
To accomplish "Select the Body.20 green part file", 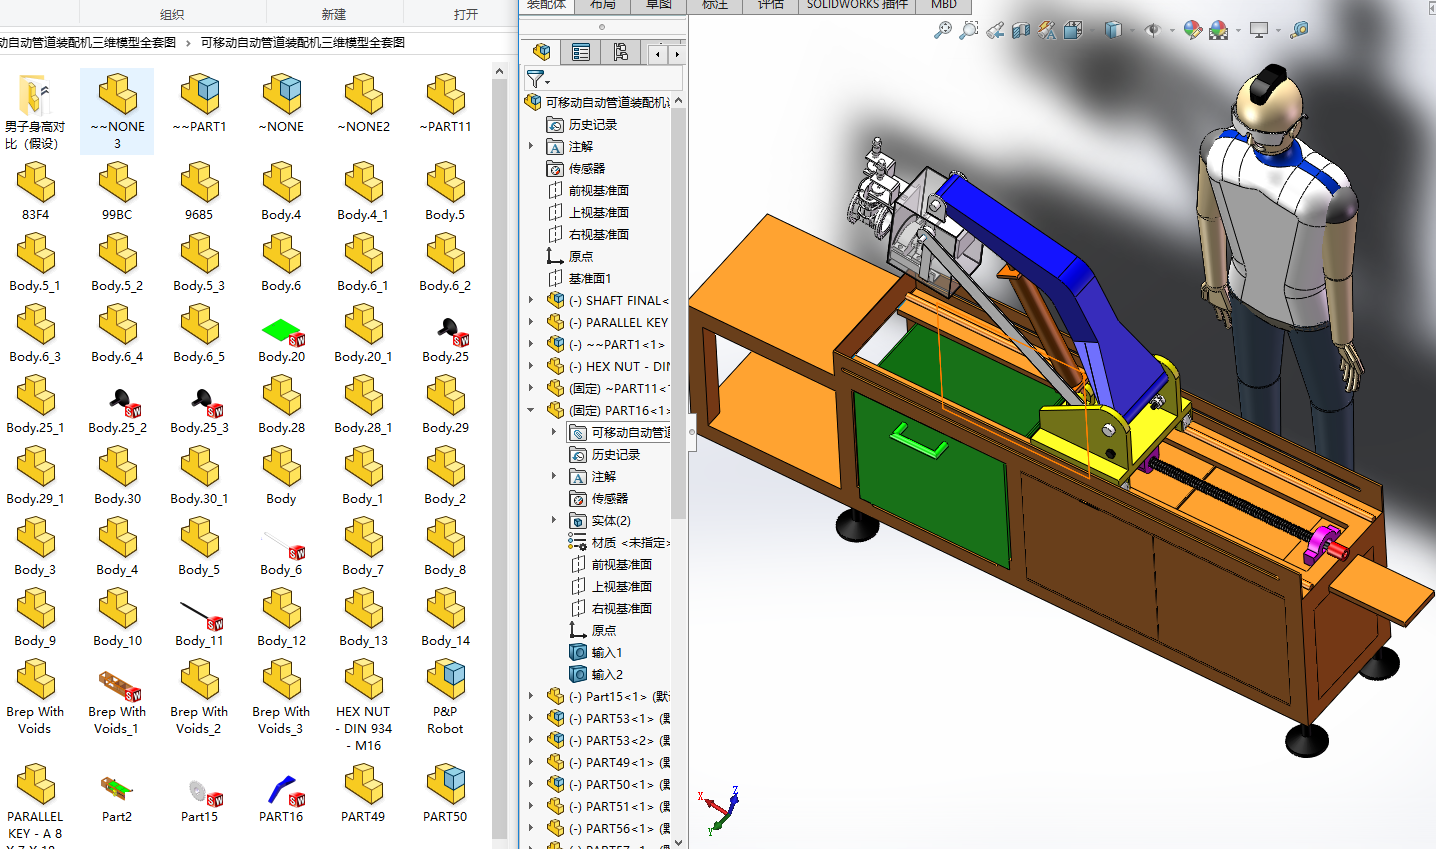I will (x=281, y=340).
